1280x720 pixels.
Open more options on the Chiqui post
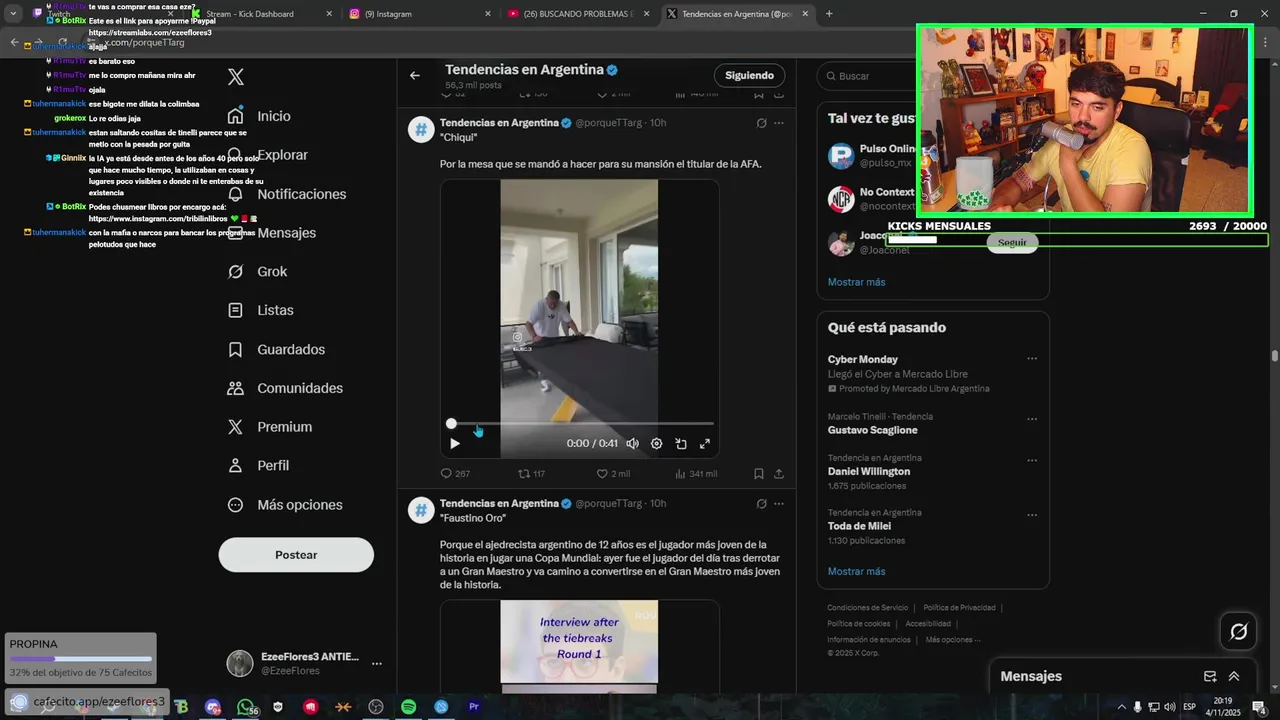click(x=779, y=123)
